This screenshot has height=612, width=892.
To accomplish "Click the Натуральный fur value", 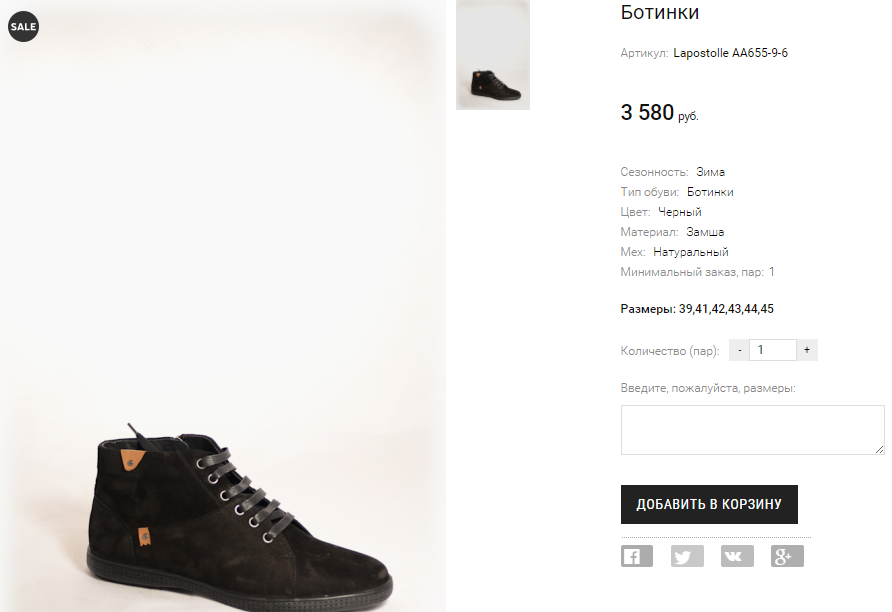I will tap(691, 252).
